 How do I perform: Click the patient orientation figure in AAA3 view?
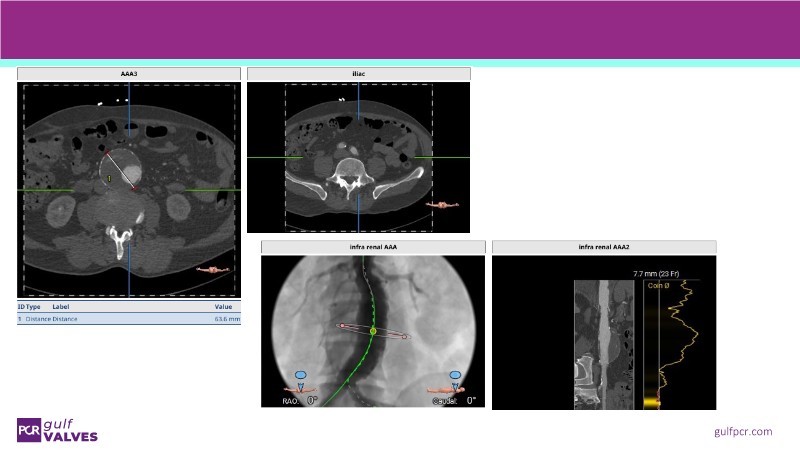coord(213,269)
